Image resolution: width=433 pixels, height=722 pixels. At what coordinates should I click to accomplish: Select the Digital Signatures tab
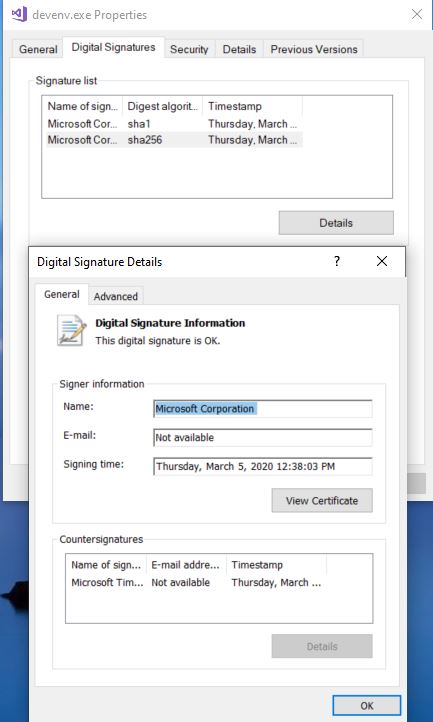coord(113,47)
